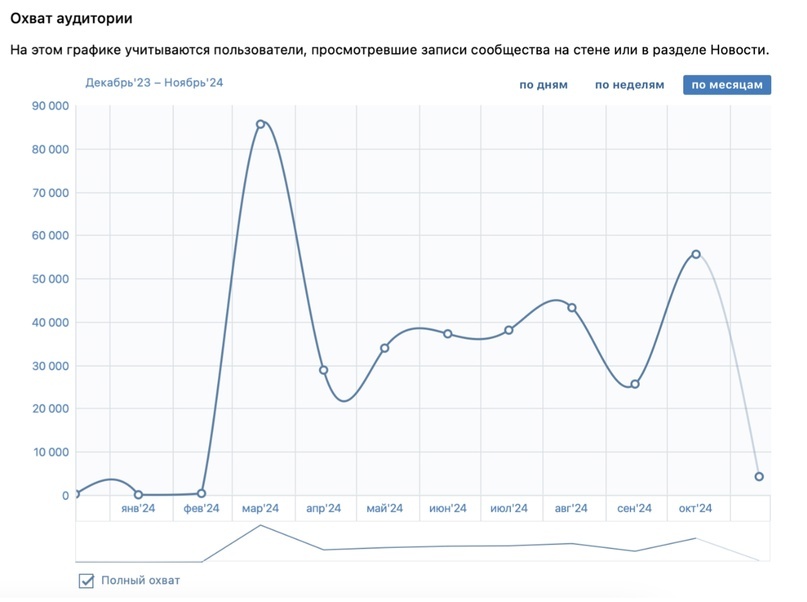Screen dimensions: 807x602
Task: Click the сен'24 data point marker
Action: pos(635,384)
